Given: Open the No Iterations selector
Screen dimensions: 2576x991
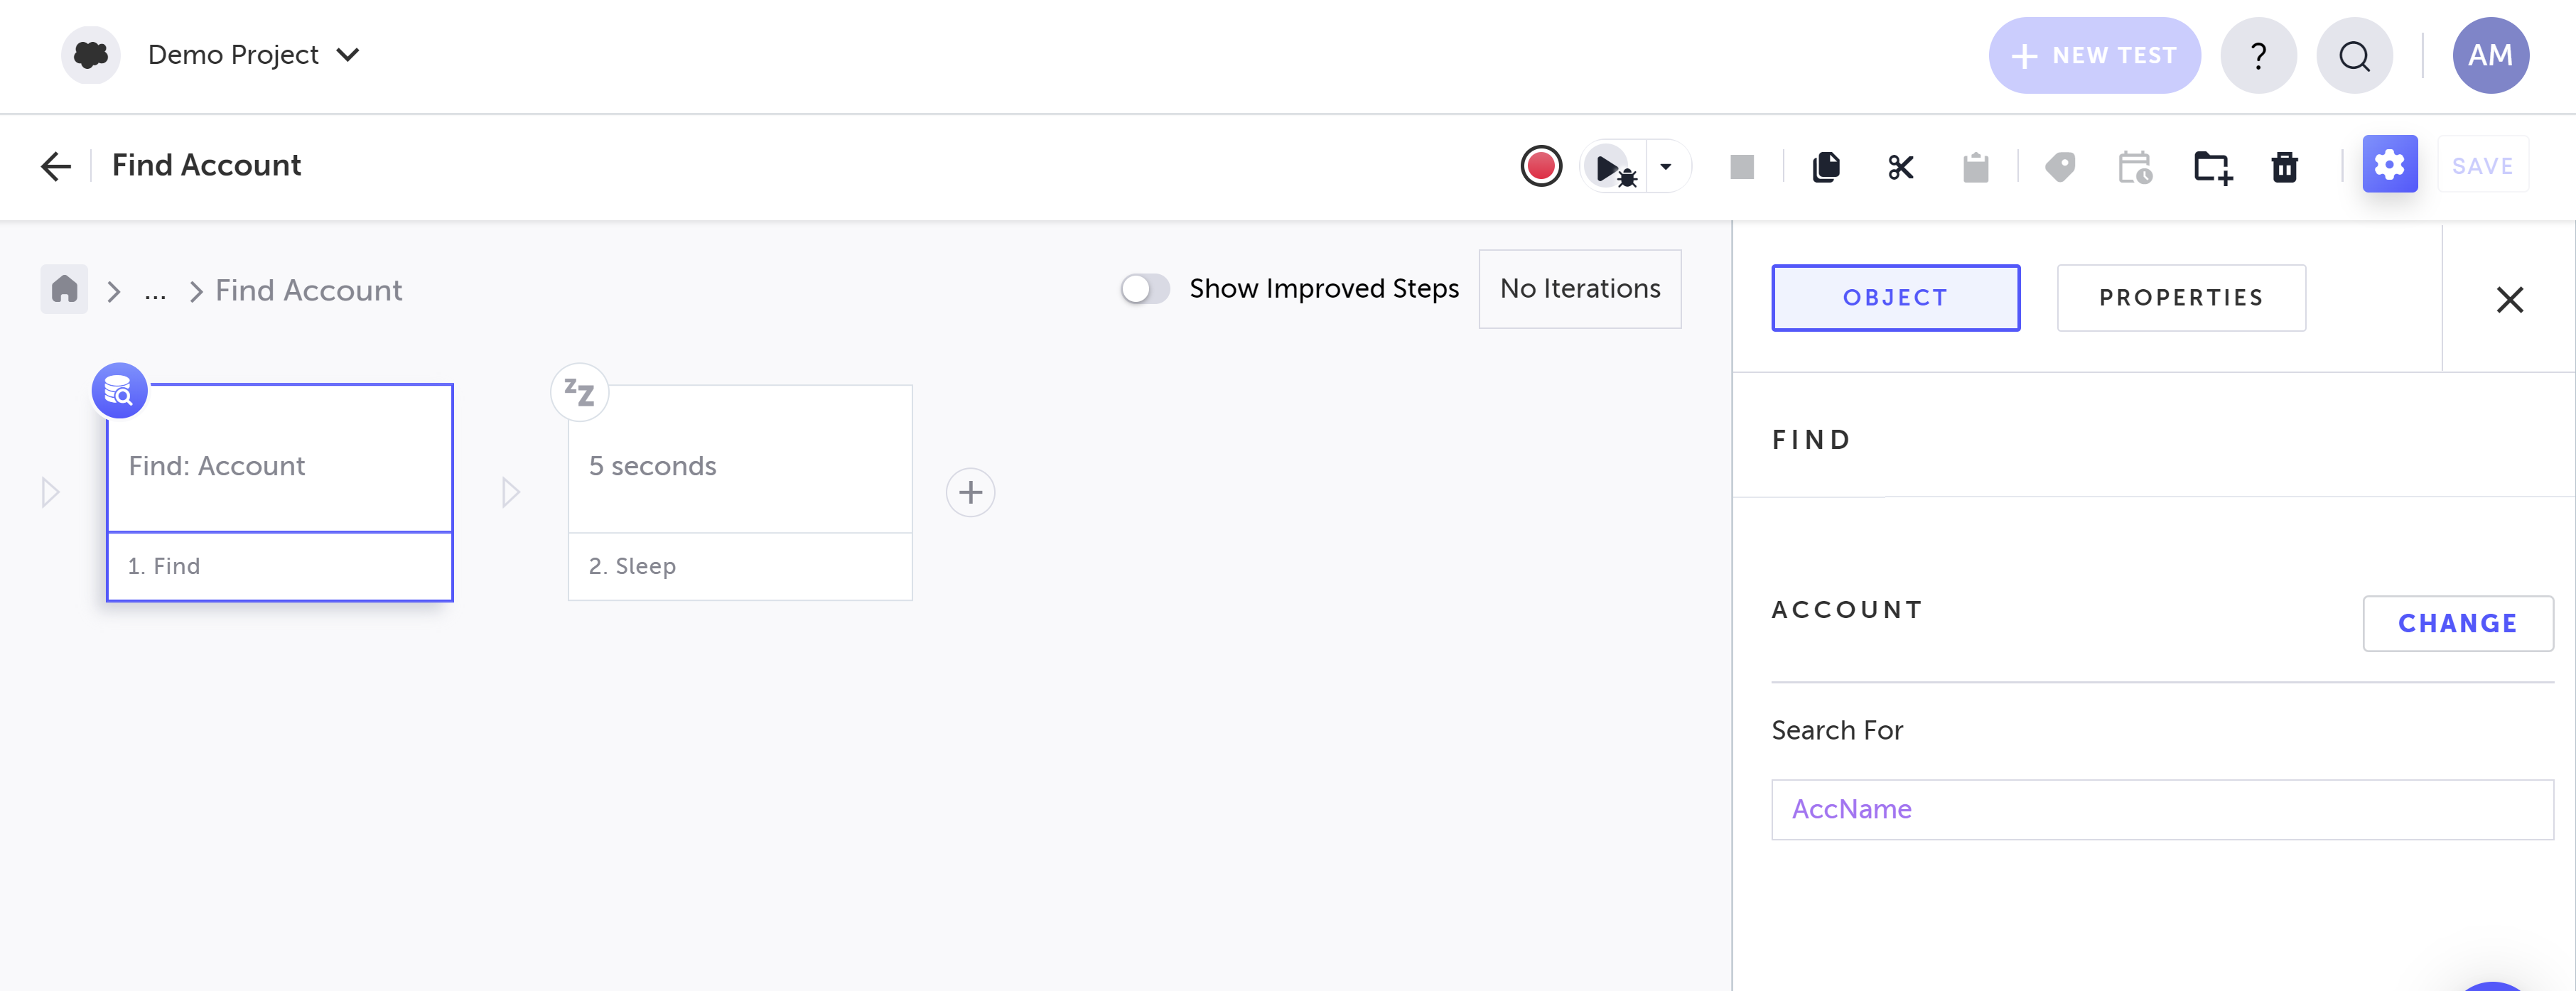Looking at the screenshot, I should [x=1579, y=289].
